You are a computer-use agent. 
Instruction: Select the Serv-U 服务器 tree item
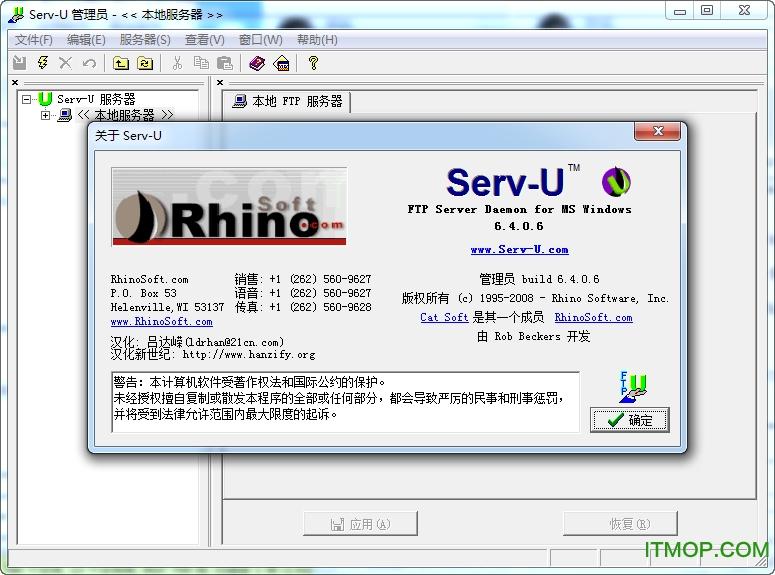96,99
